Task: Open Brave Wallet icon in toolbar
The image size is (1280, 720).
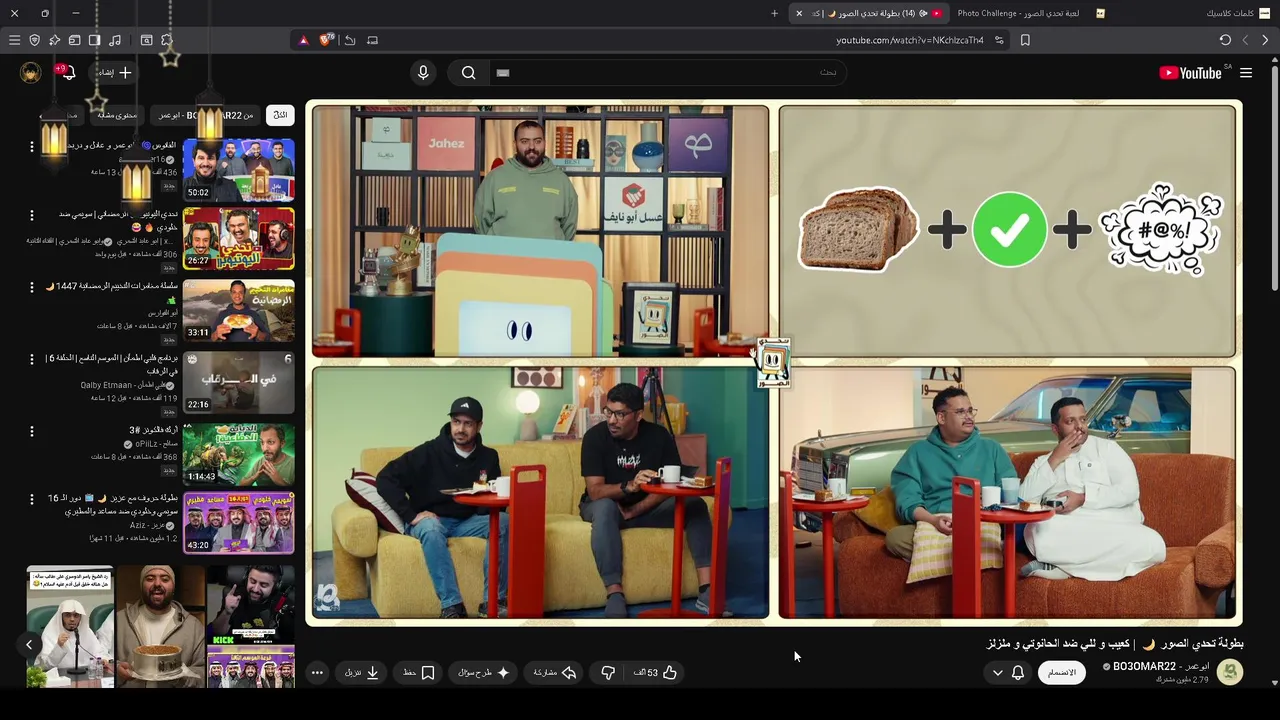Action: (74, 40)
